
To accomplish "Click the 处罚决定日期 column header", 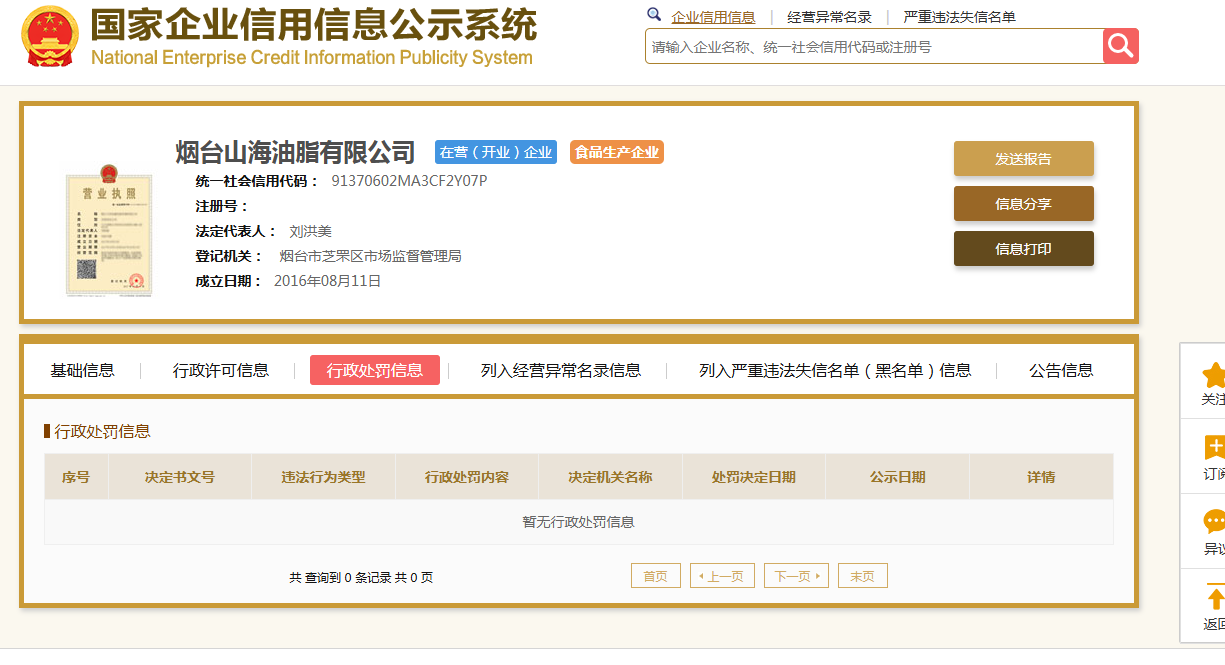I will [x=754, y=477].
